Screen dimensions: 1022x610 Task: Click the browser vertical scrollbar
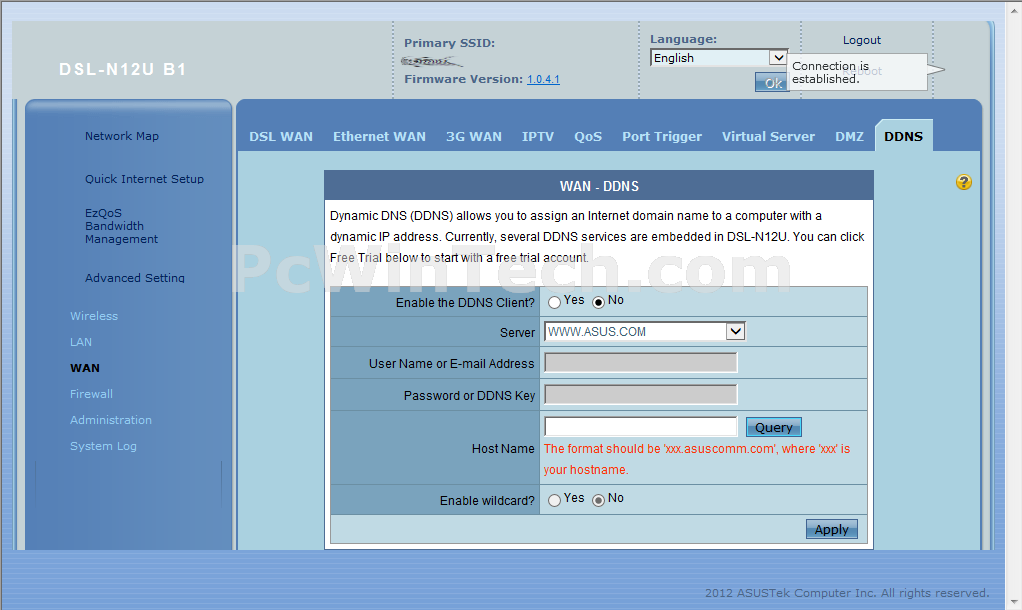[1014, 305]
